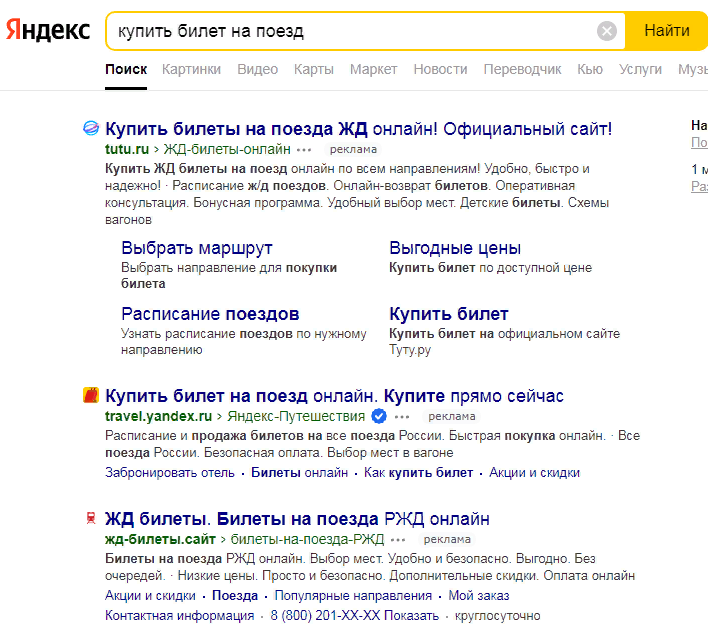Click the red train favicon icon
Viewport: 708px width, 637px height.
(91, 518)
